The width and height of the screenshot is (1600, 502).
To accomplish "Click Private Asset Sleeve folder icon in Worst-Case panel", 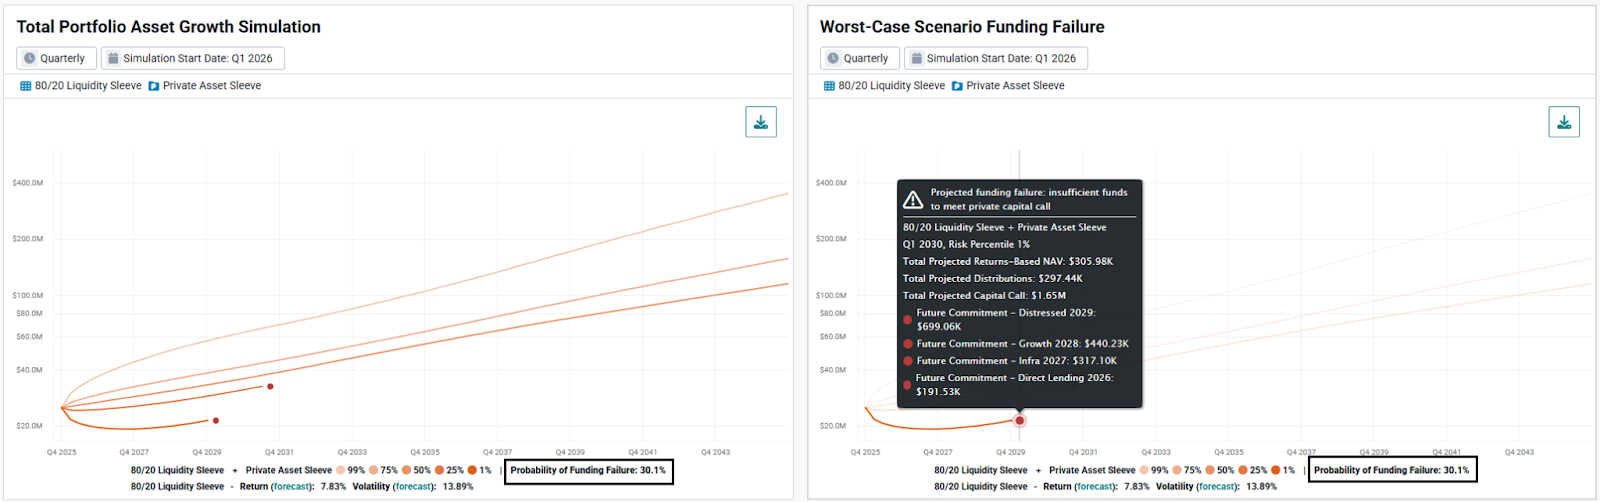I will 957,86.
